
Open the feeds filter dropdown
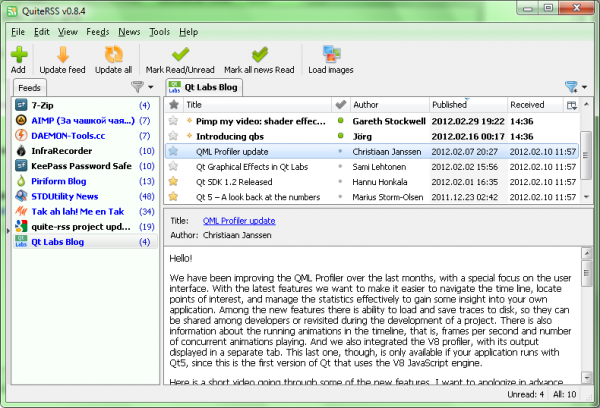(140, 87)
